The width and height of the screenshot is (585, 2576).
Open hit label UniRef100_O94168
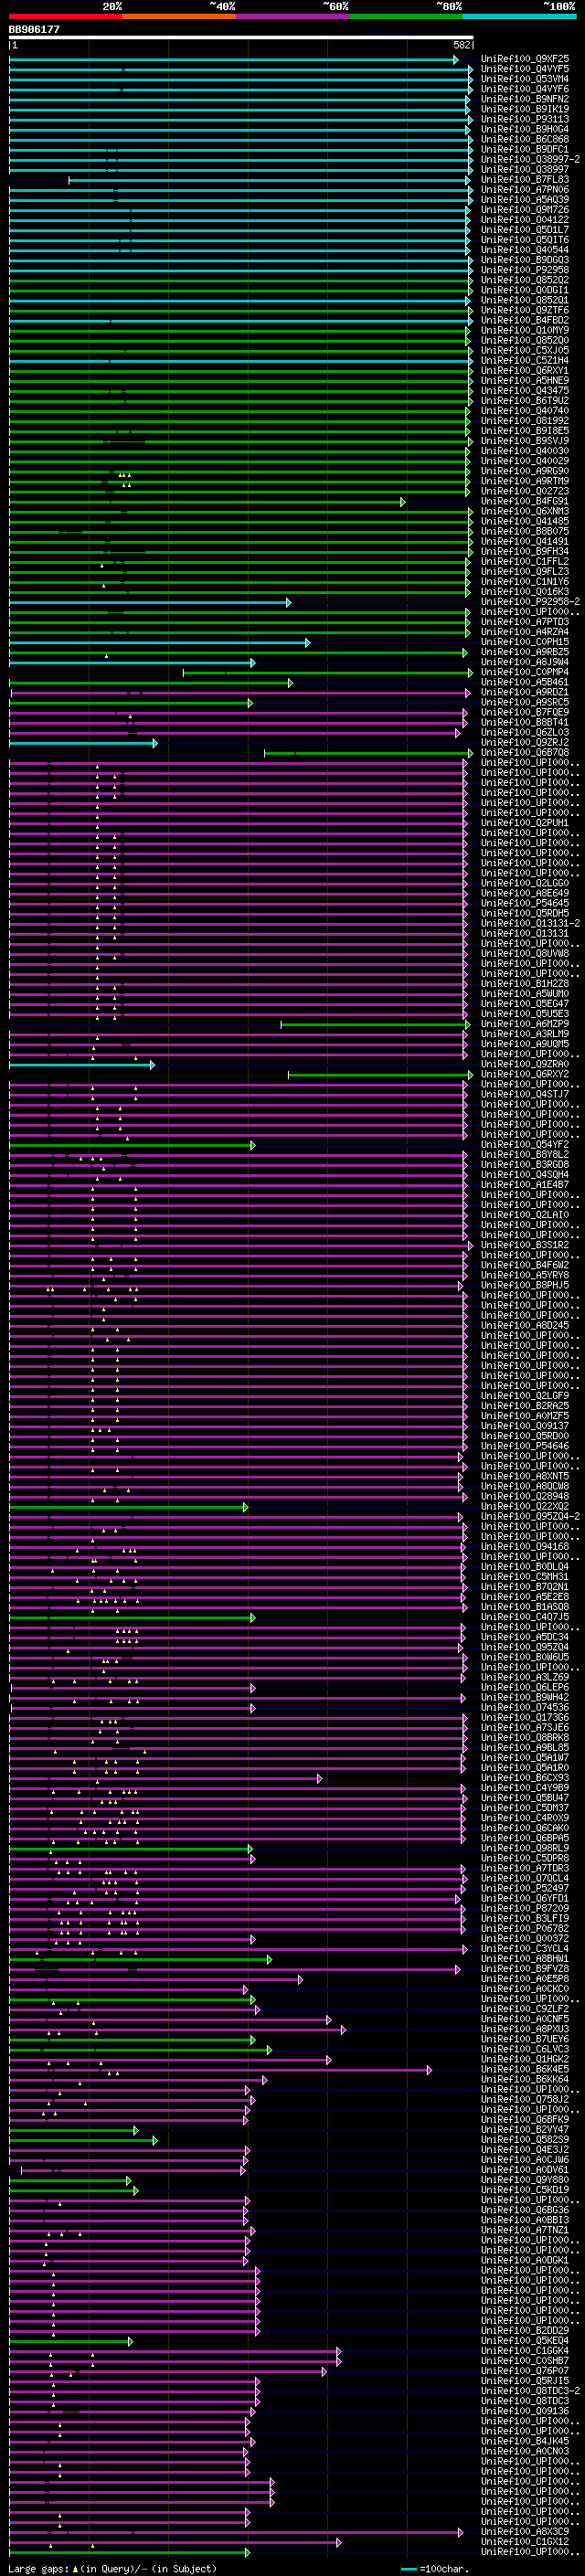[x=525, y=1547]
